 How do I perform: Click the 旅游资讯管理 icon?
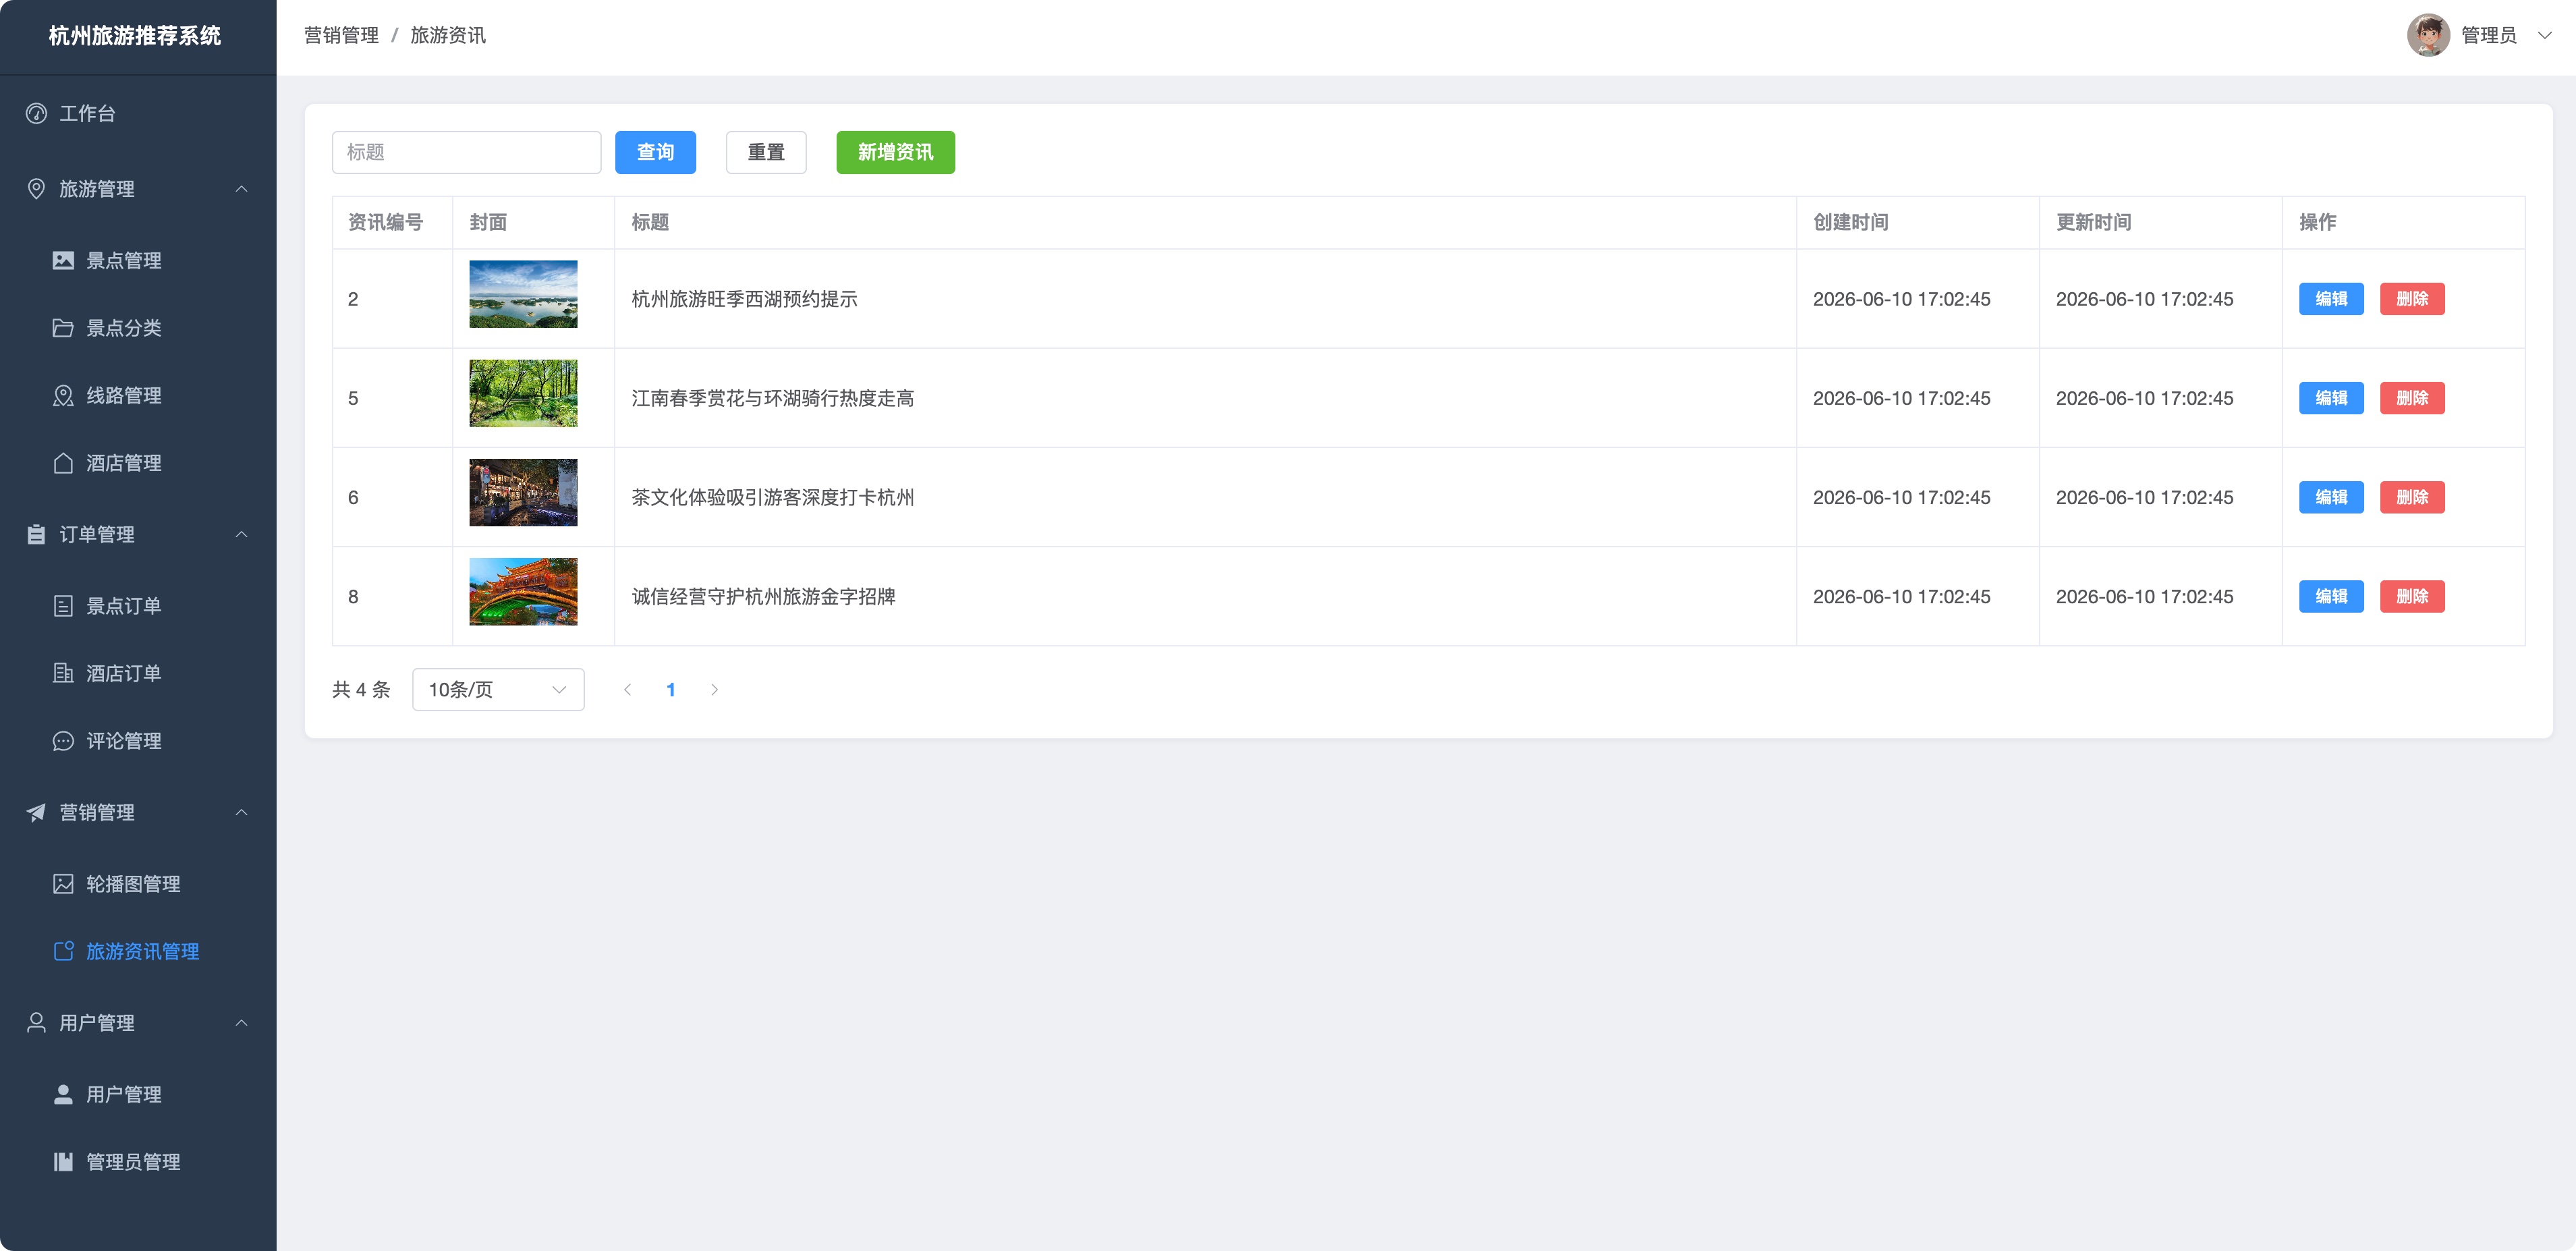pyautogui.click(x=63, y=951)
